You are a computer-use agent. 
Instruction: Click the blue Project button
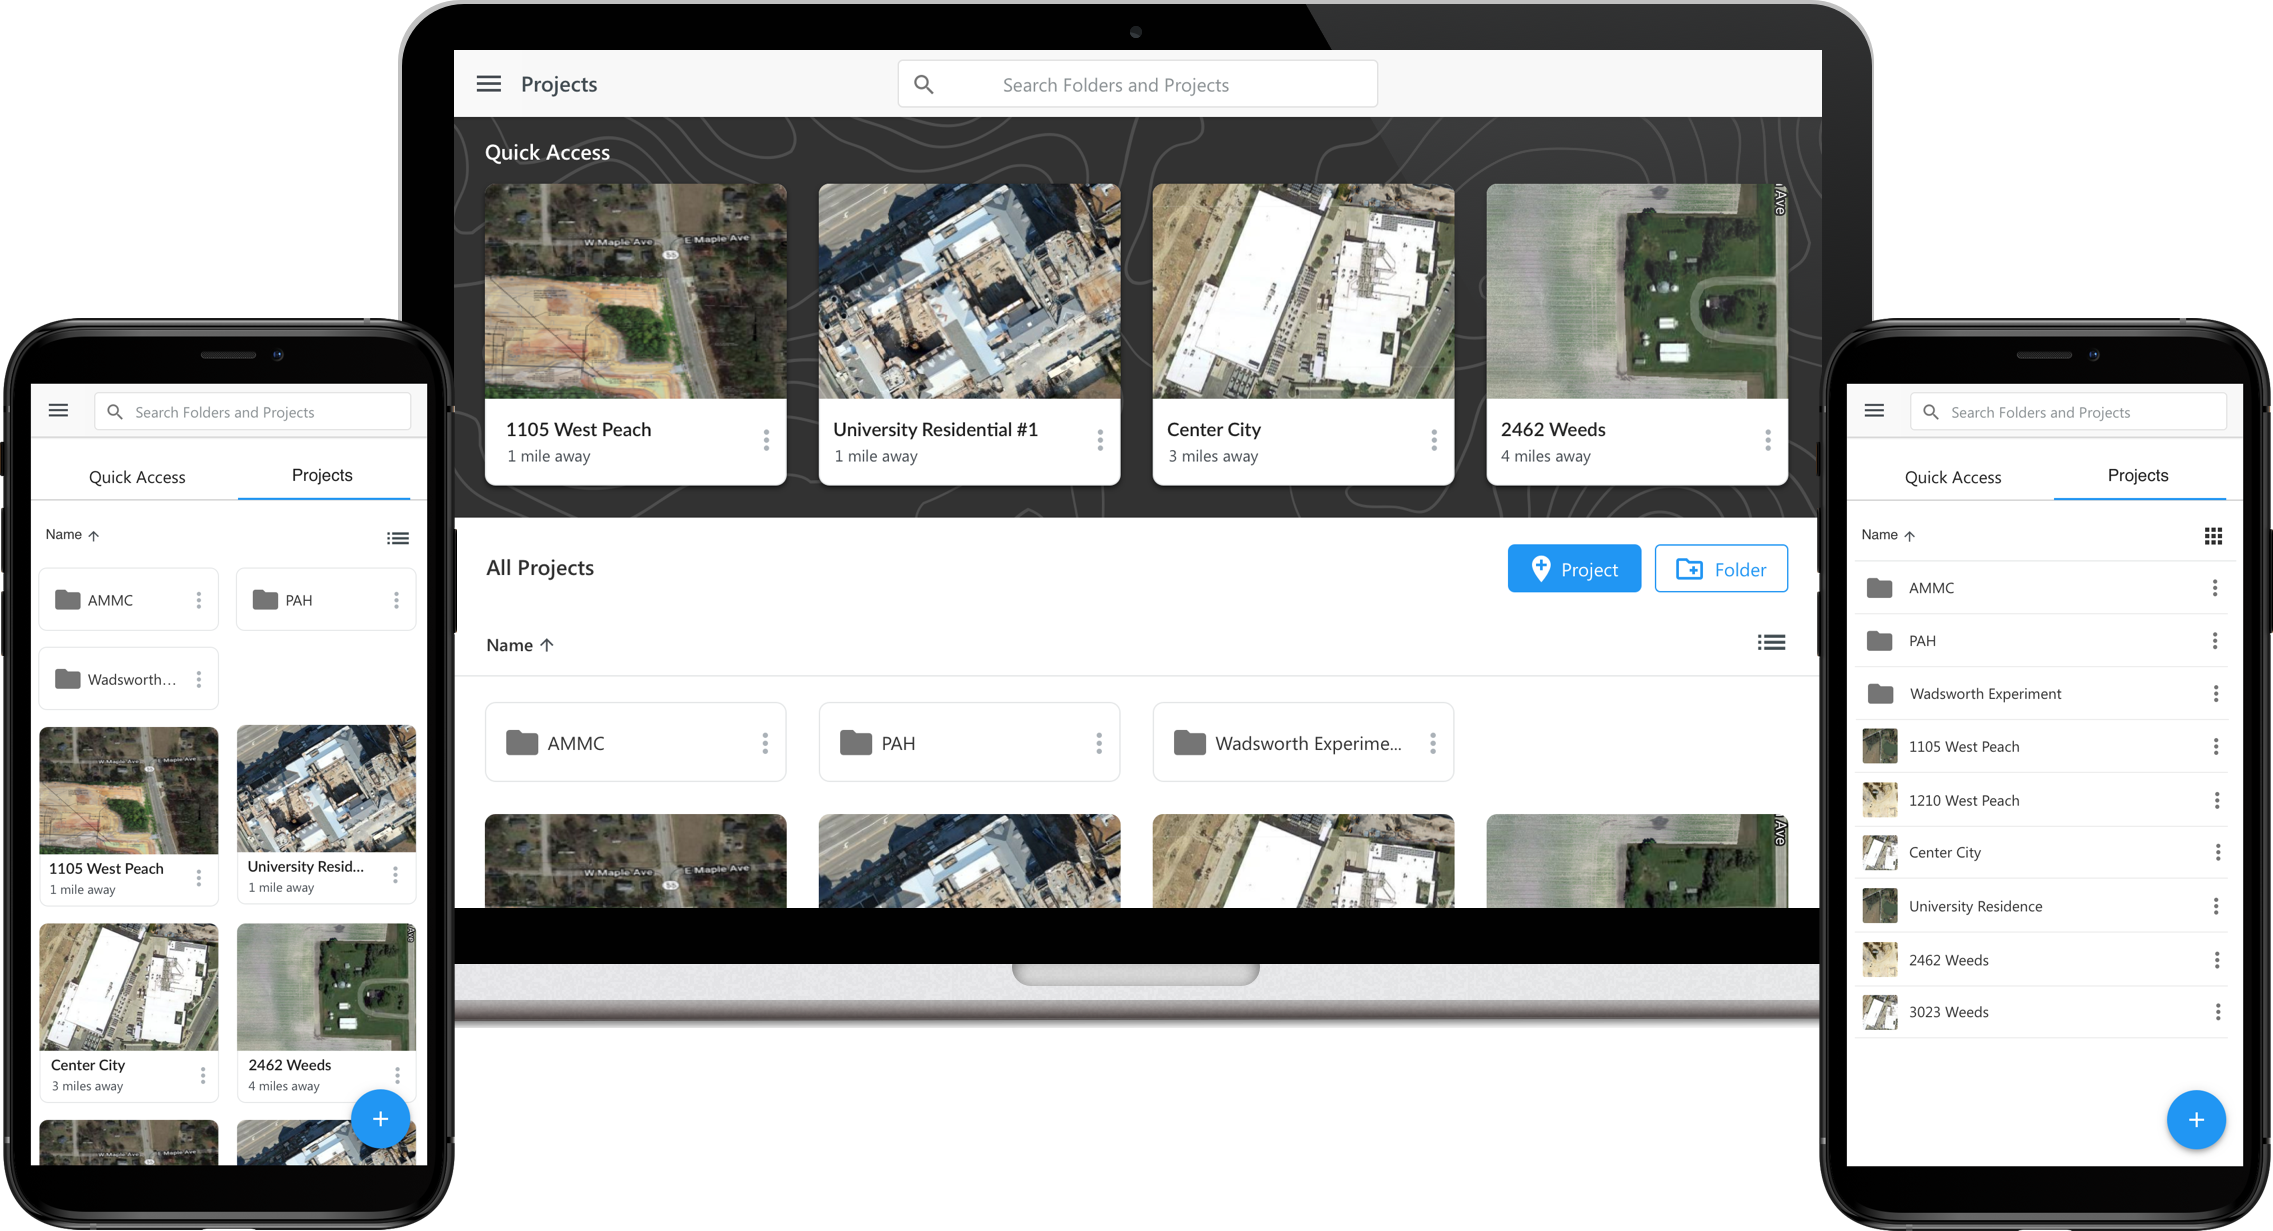(1573, 569)
